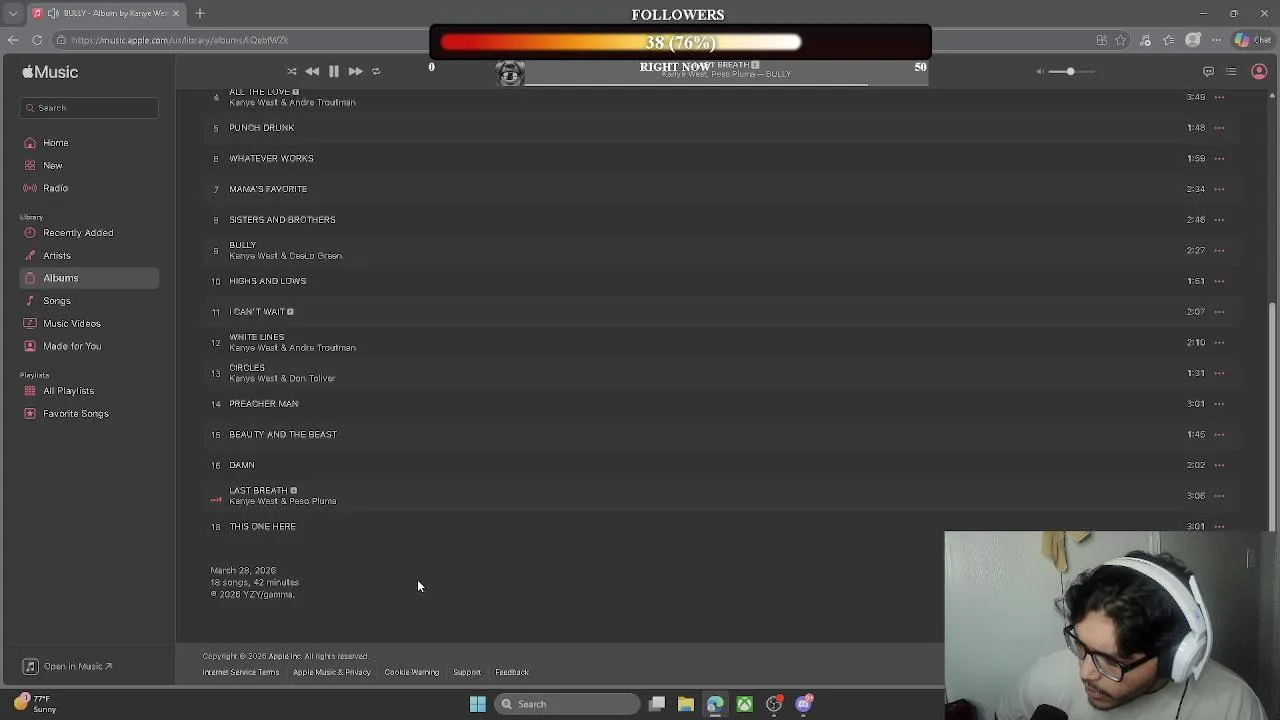Open Cookie Warning link

[x=411, y=672]
